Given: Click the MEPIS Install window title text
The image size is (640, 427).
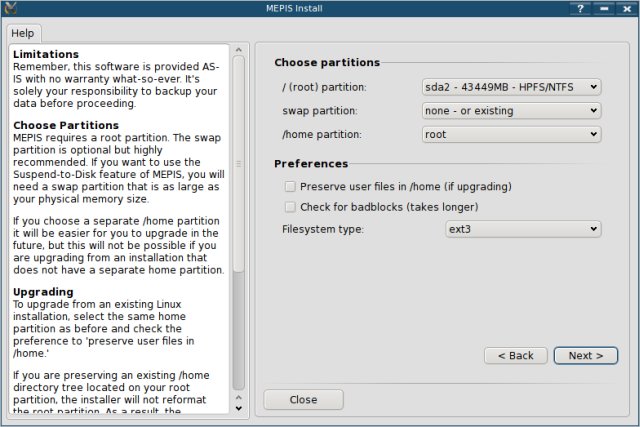Looking at the screenshot, I should 294,8.
